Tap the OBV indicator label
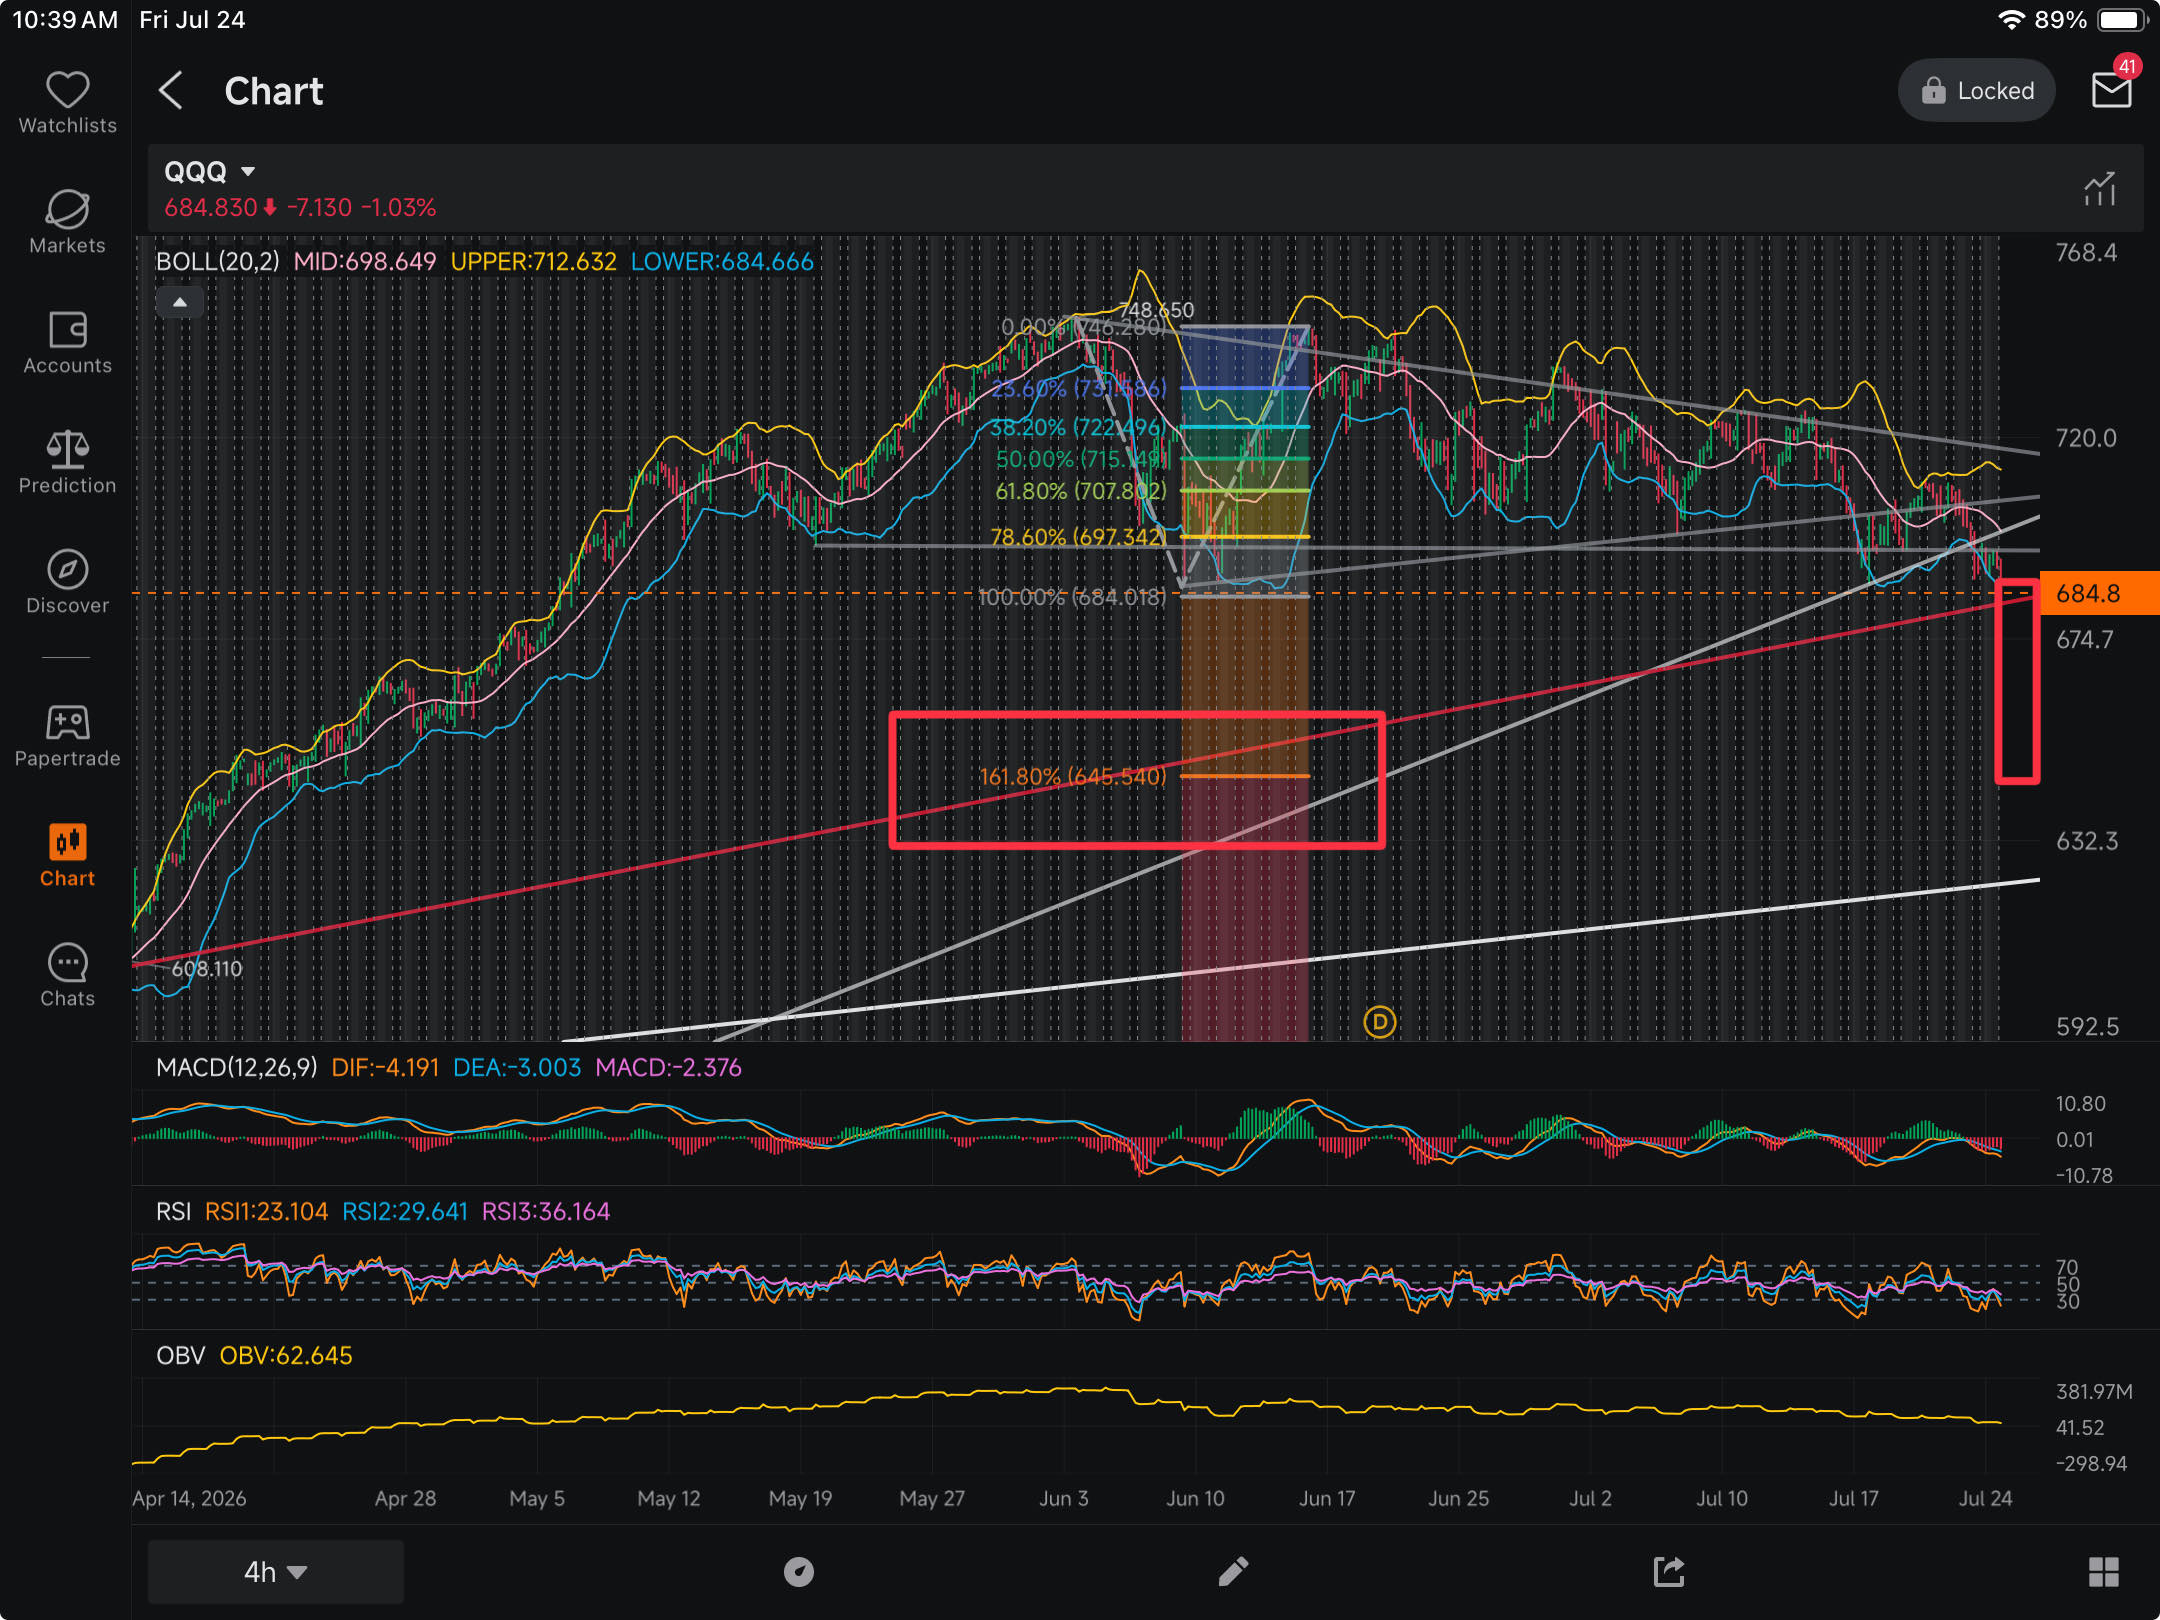The image size is (2160, 1620). coord(180,1355)
